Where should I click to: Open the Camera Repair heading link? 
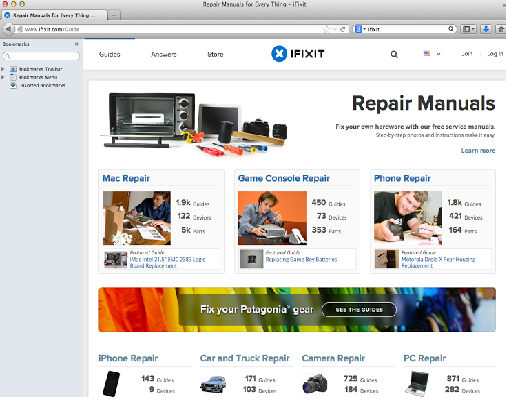click(x=333, y=358)
